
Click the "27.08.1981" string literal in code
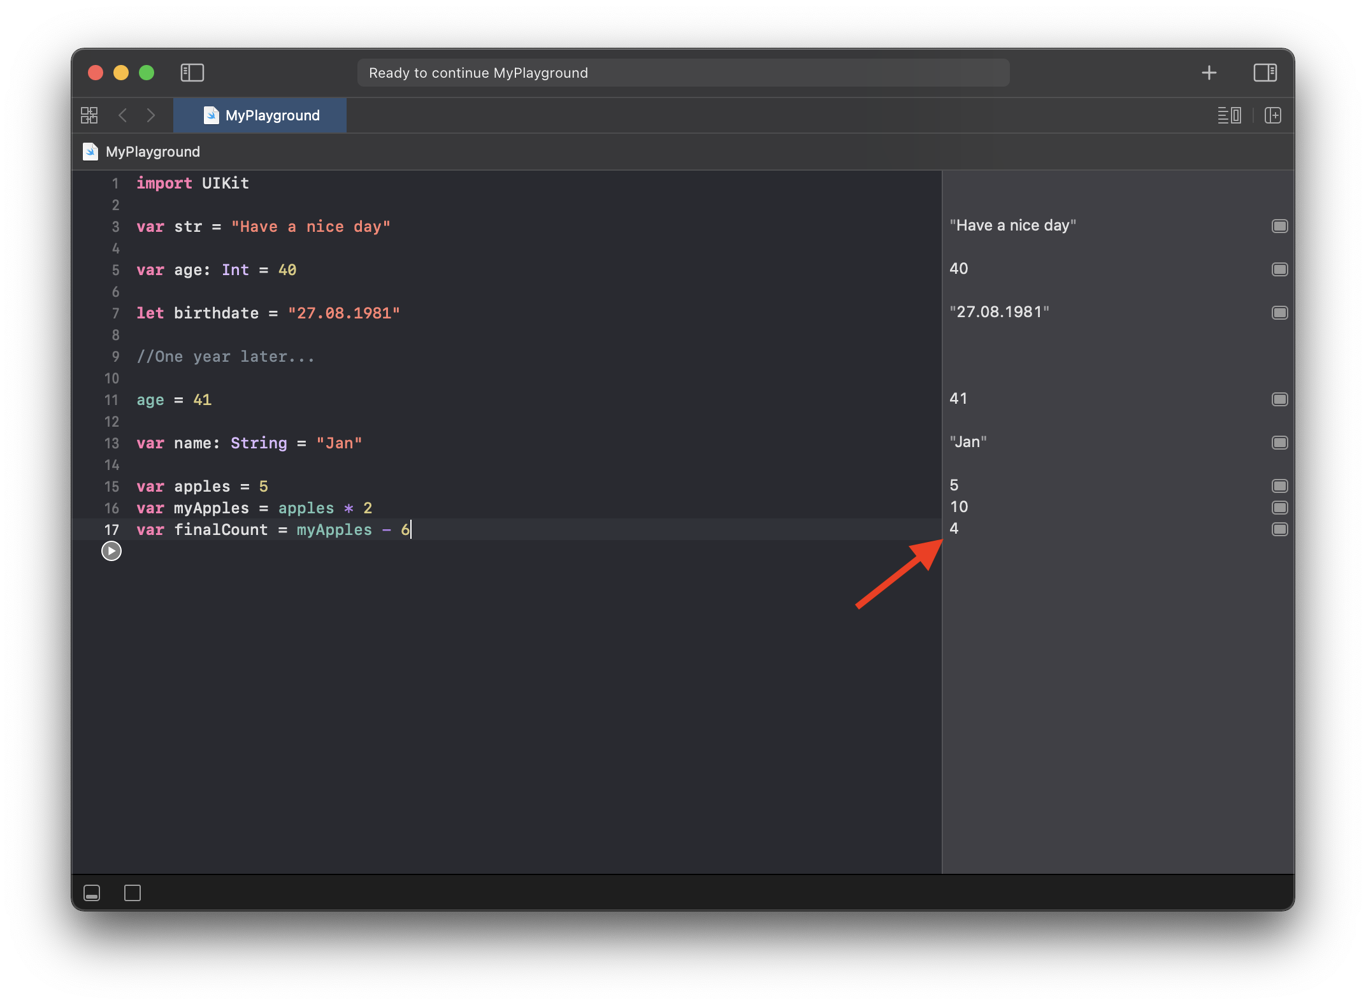(344, 313)
